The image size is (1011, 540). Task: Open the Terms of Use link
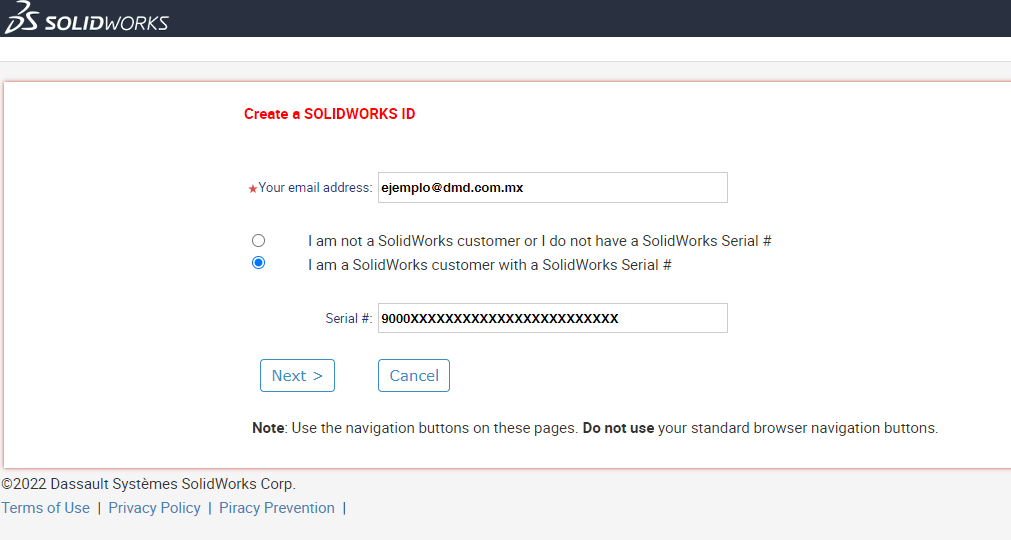[45, 508]
